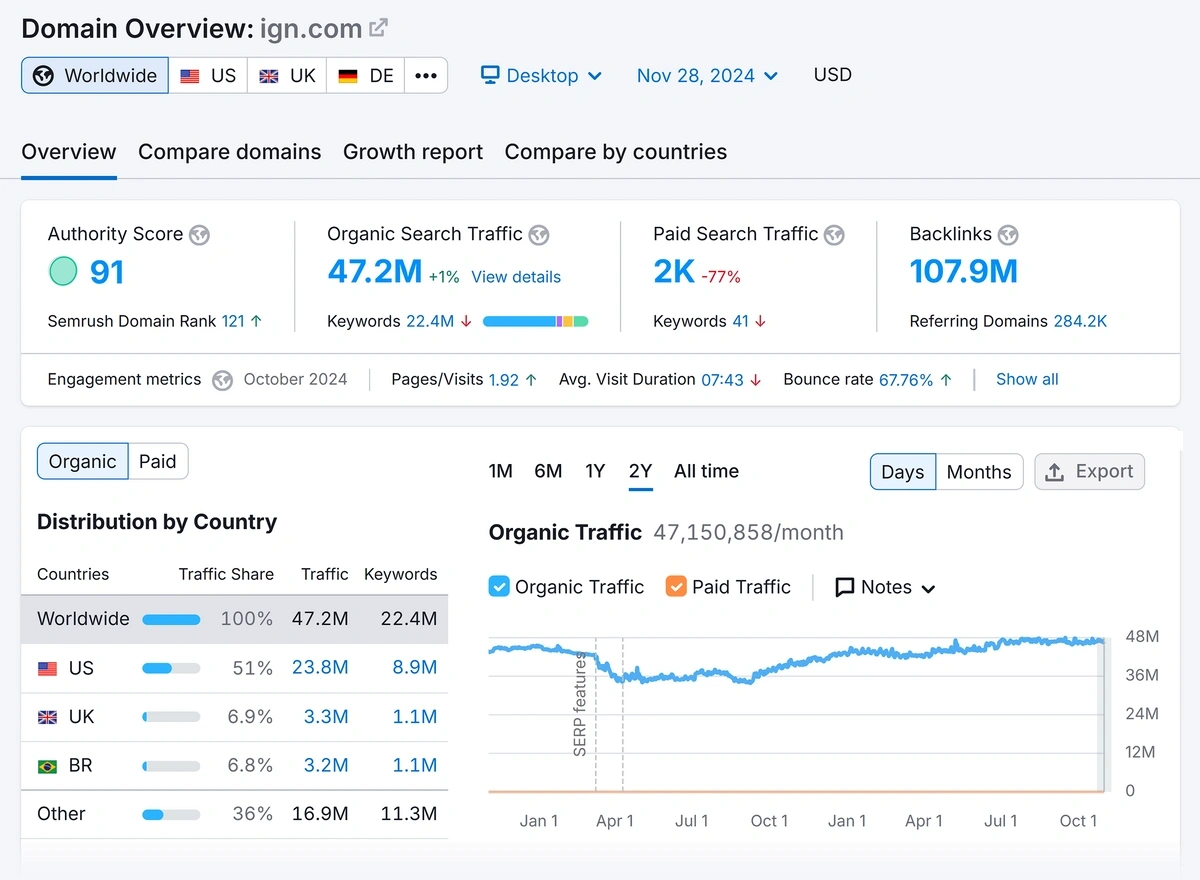The height and width of the screenshot is (880, 1200).
Task: Select the US database button
Action: 208,76
